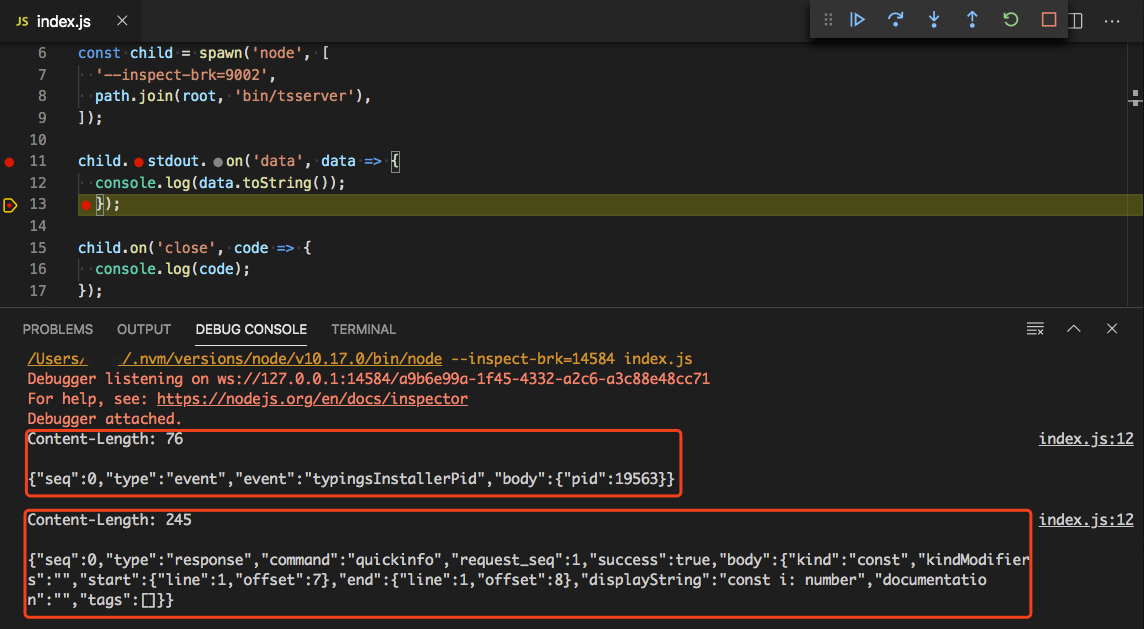
Task: Close the bottom panel with the X icon
Action: pos(1111,328)
